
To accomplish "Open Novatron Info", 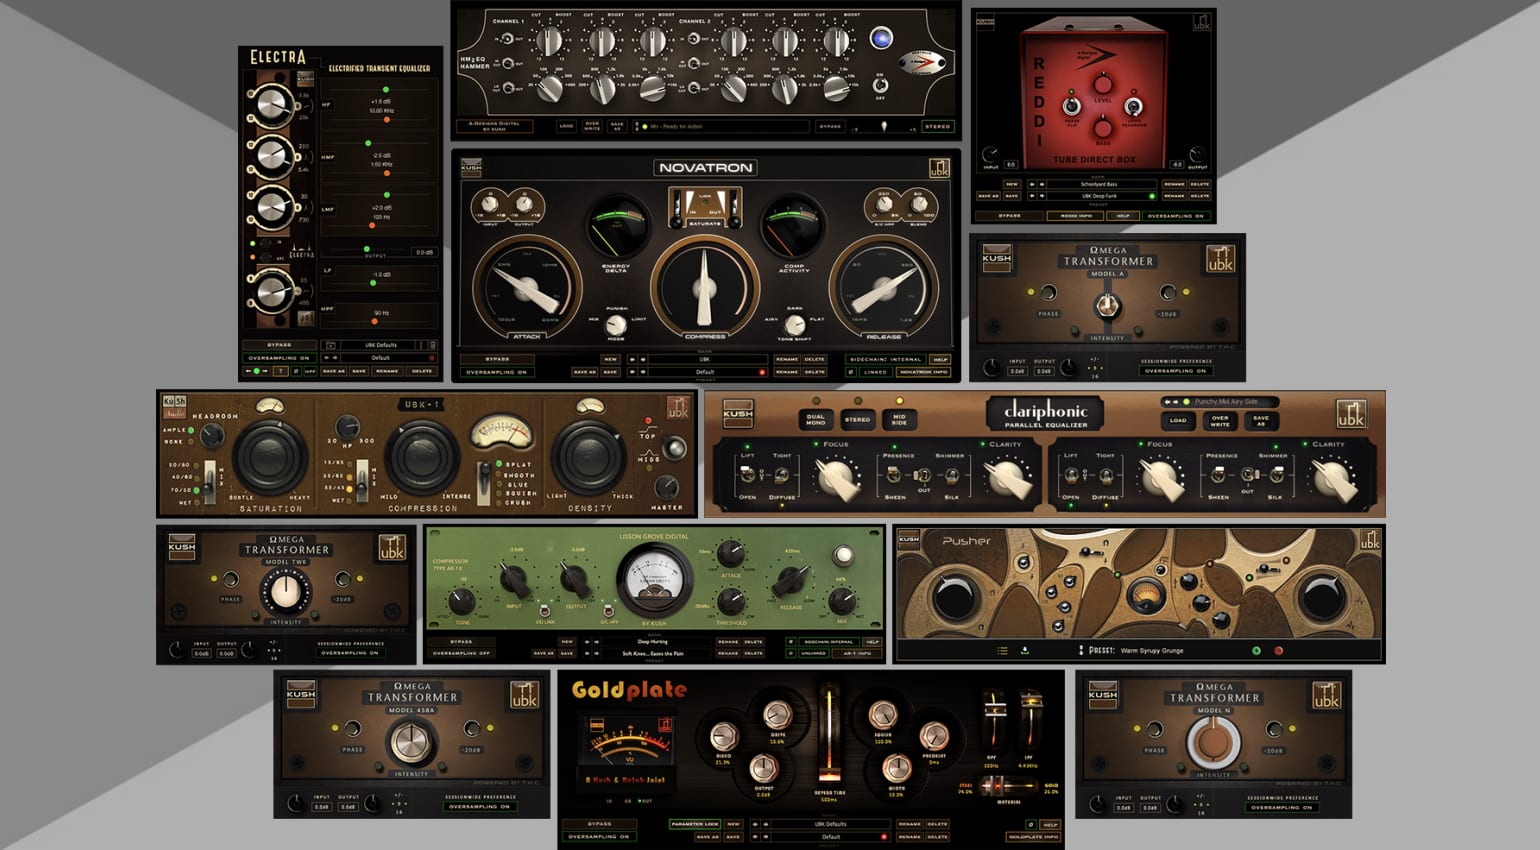I will pyautogui.click(x=923, y=372).
